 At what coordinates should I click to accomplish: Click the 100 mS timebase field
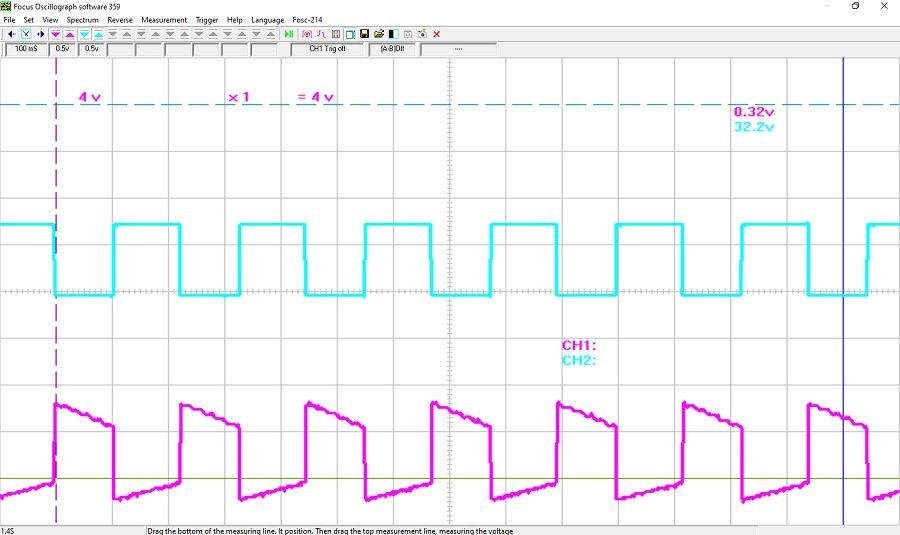[x=26, y=49]
